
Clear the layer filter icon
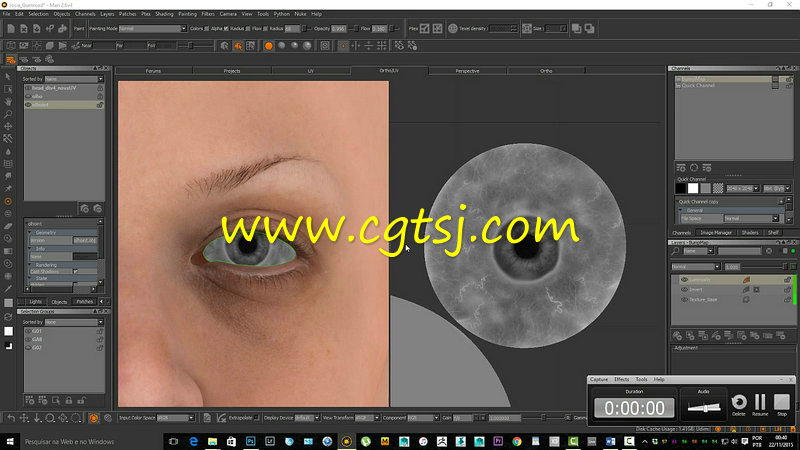[769, 251]
